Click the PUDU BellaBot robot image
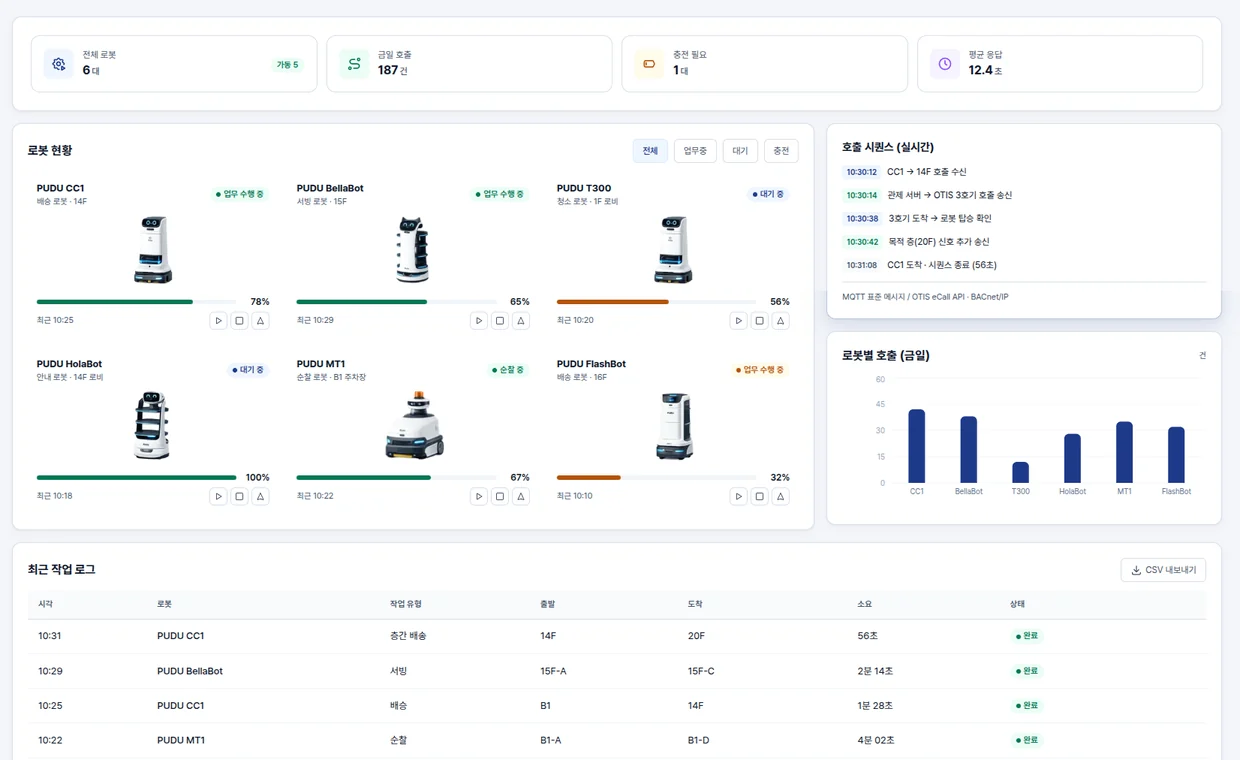This screenshot has width=1240, height=760. tap(413, 249)
